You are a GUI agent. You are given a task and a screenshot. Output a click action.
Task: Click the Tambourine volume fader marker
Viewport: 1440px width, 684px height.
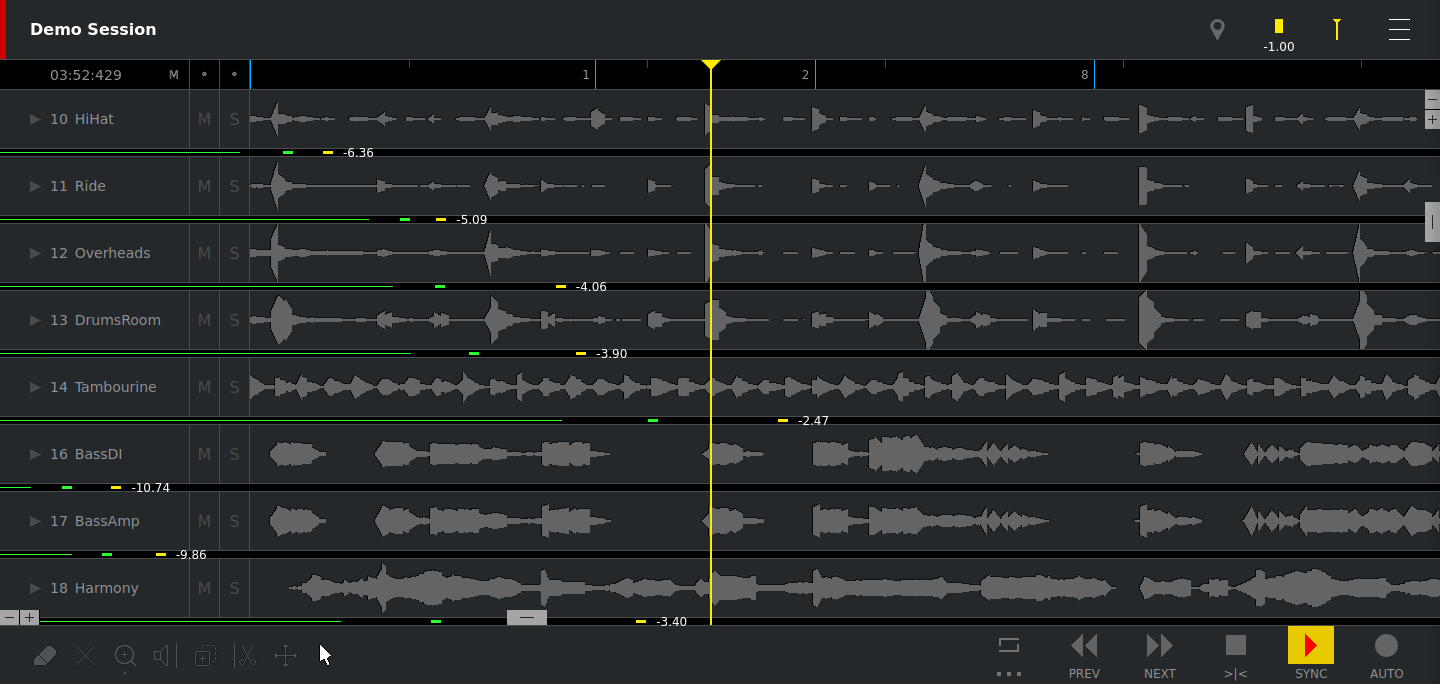pos(783,421)
